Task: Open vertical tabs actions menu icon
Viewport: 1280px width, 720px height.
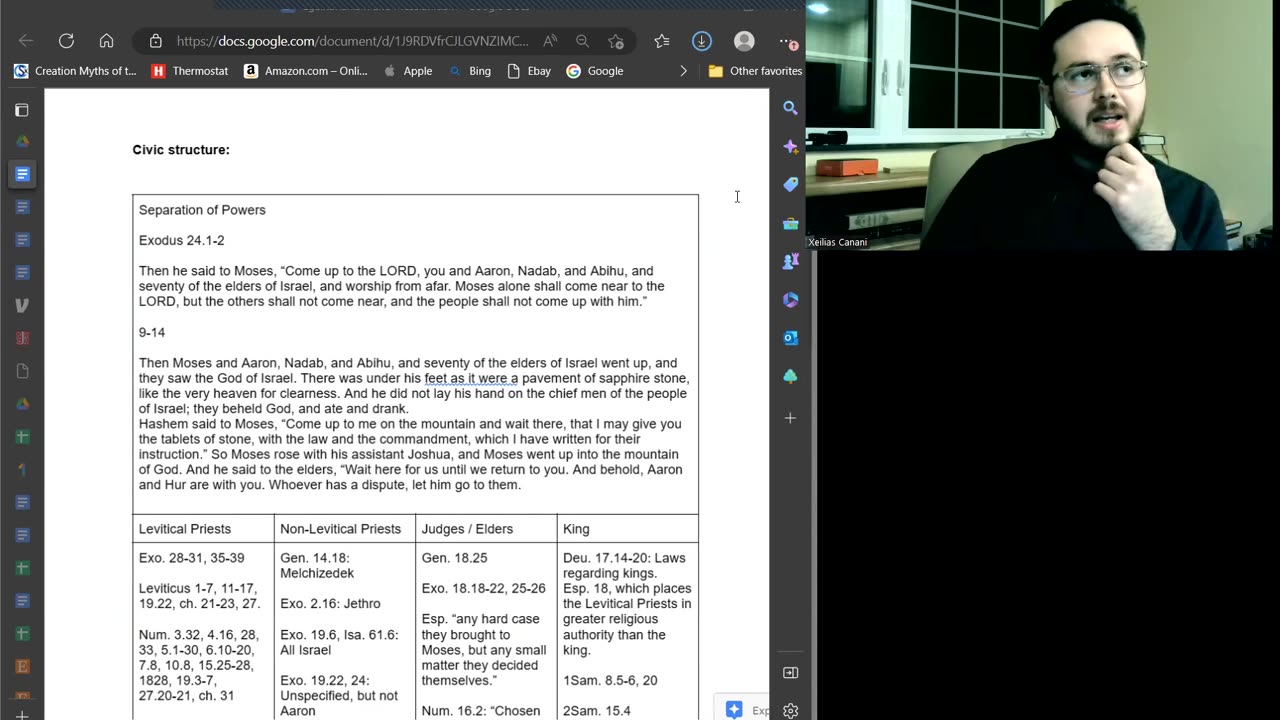Action: (22, 110)
